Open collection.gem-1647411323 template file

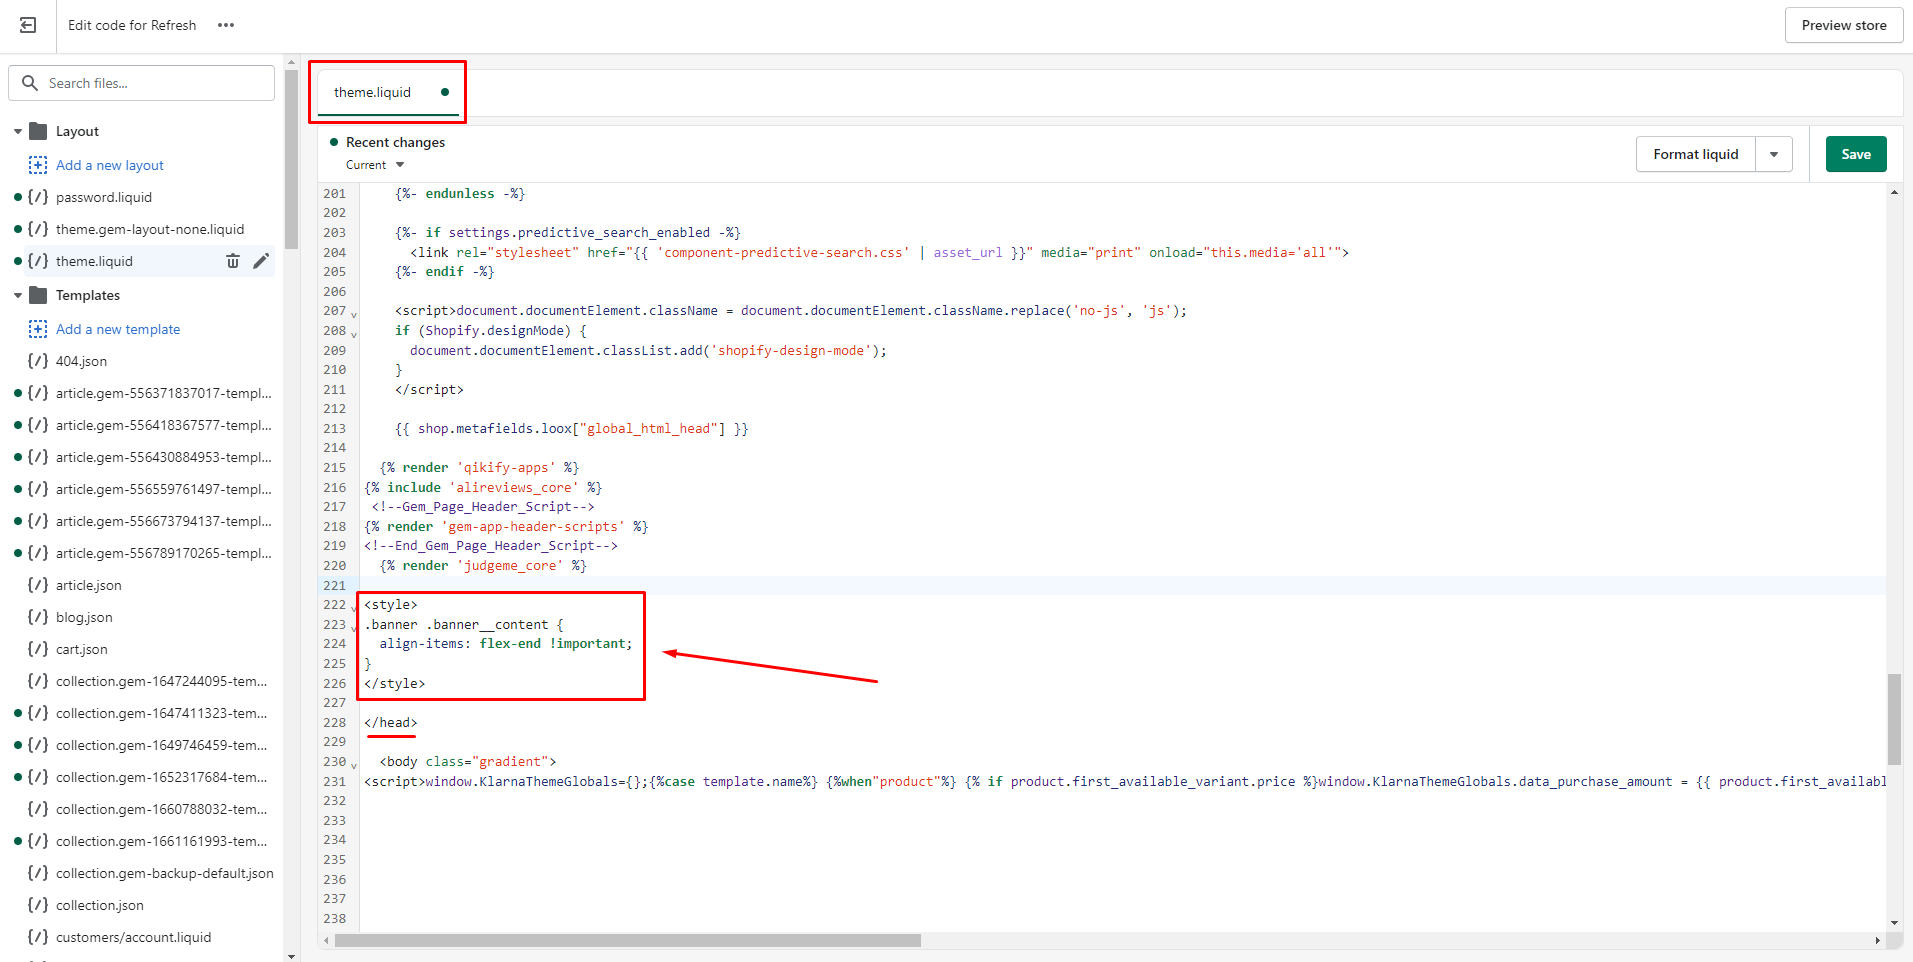point(162,713)
